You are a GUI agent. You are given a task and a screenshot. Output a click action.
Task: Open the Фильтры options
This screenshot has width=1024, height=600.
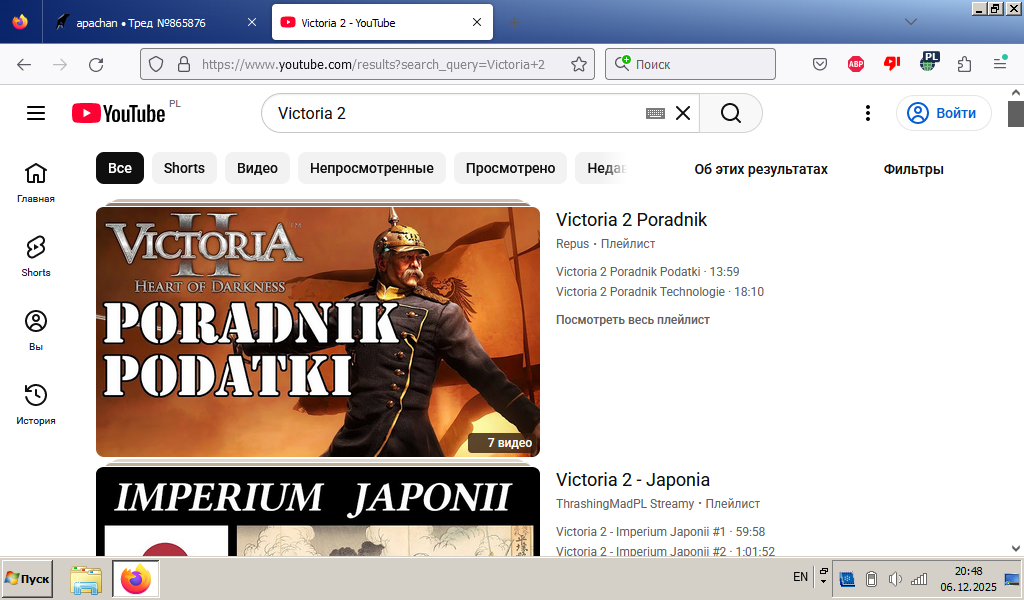[x=913, y=169]
